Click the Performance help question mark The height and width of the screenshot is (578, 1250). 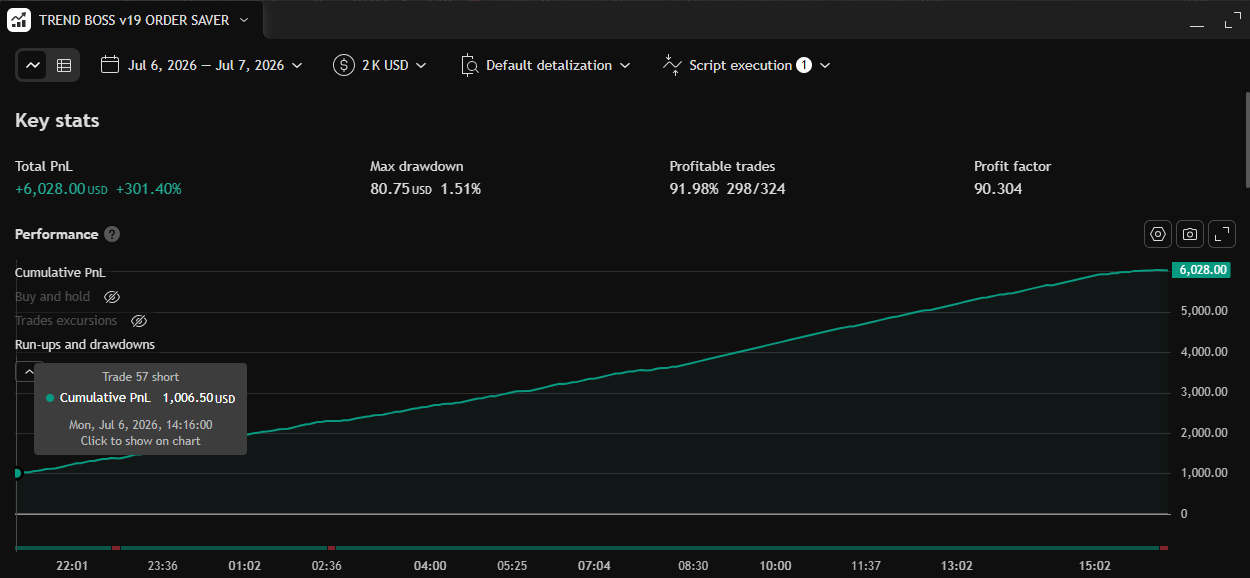coord(112,234)
